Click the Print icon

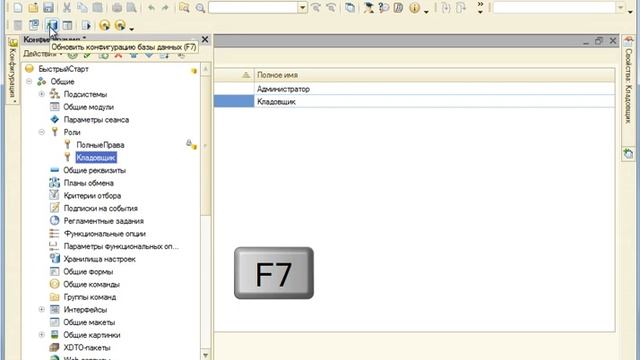click(x=117, y=7)
